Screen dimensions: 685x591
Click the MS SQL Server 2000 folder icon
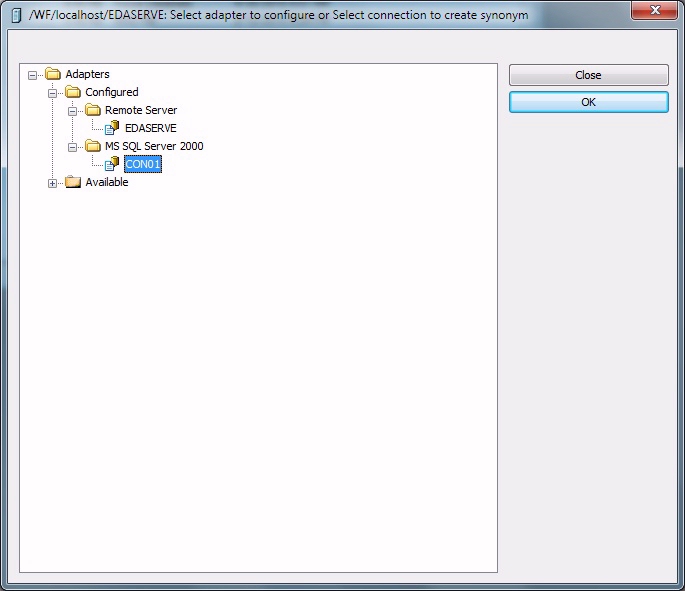(x=93, y=145)
